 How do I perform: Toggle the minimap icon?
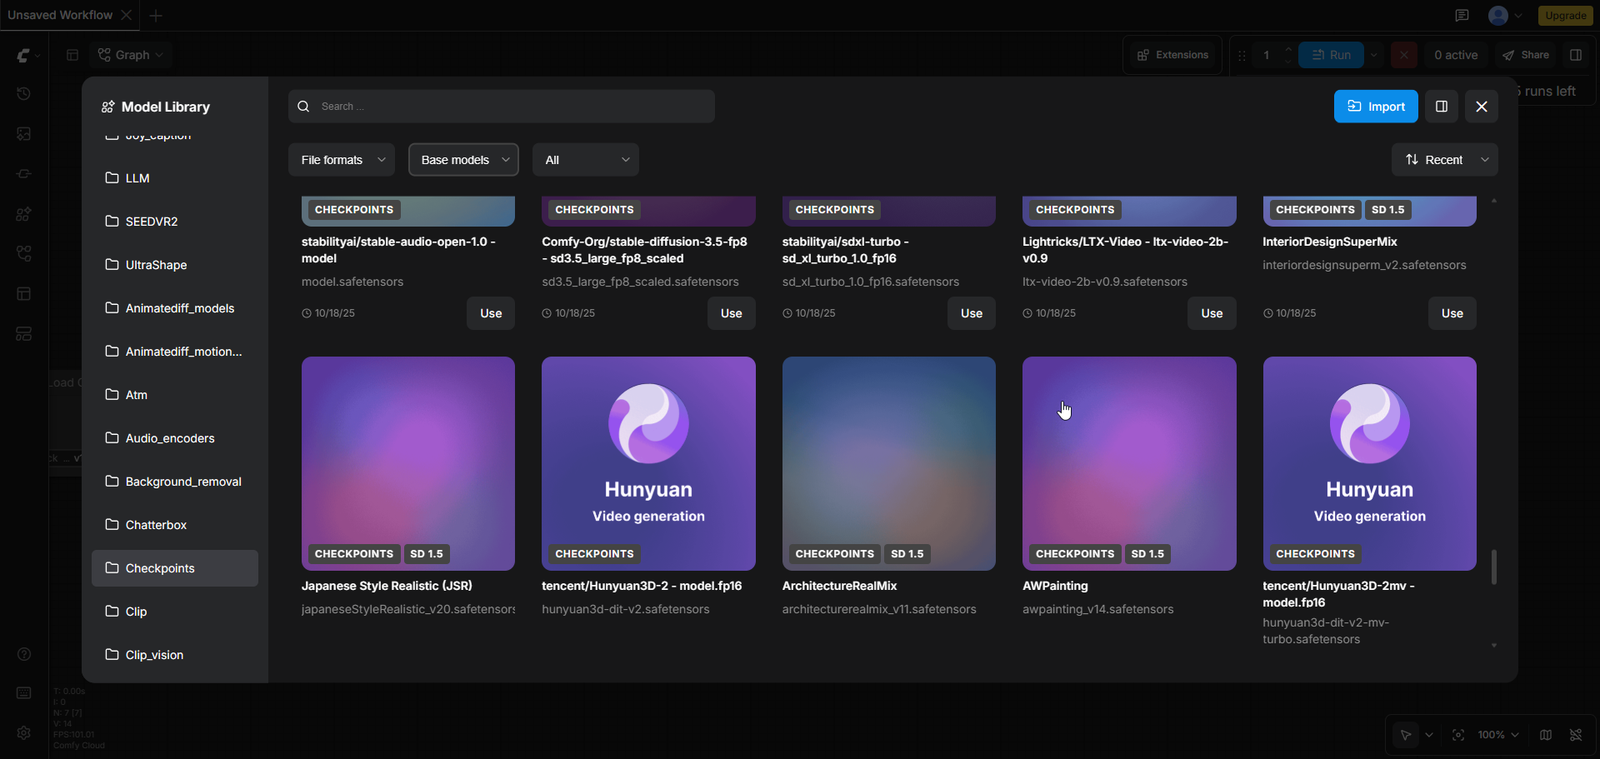tap(1546, 735)
